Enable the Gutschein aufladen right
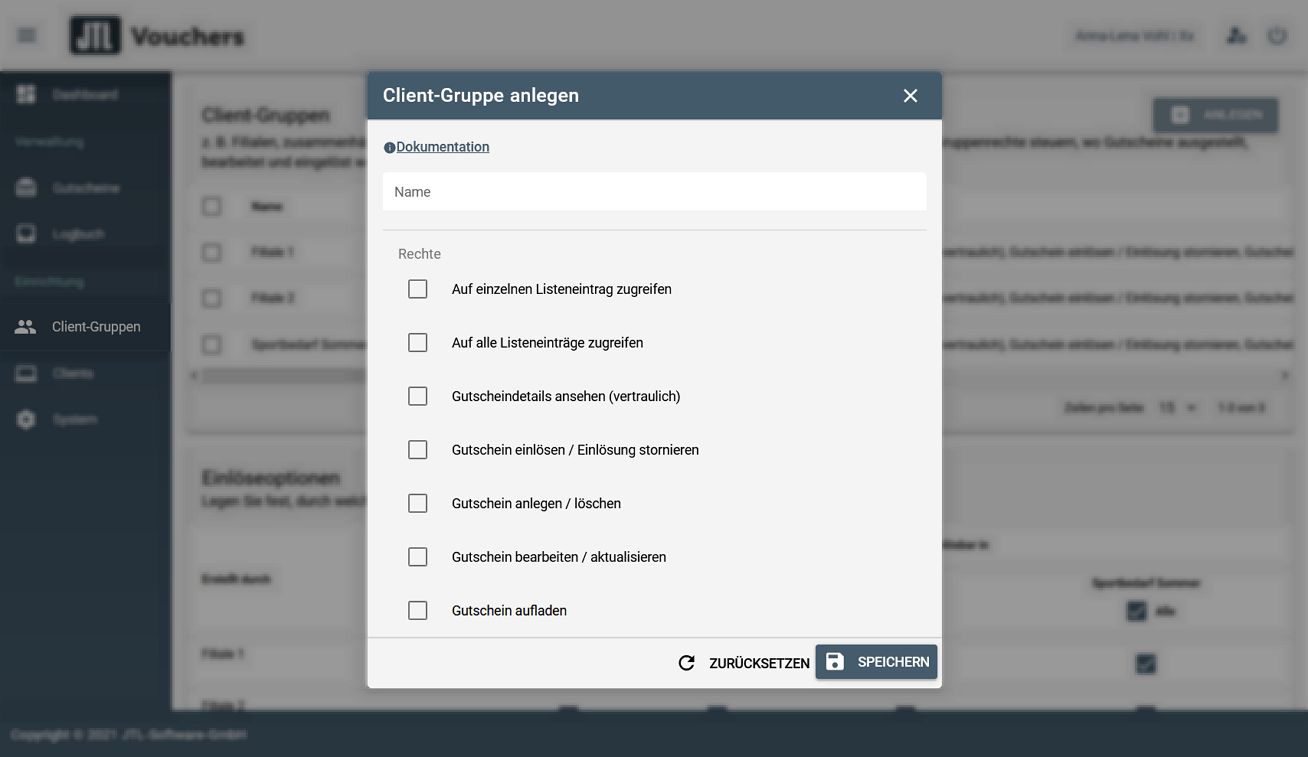Viewport: 1308px width, 757px height. (x=418, y=610)
